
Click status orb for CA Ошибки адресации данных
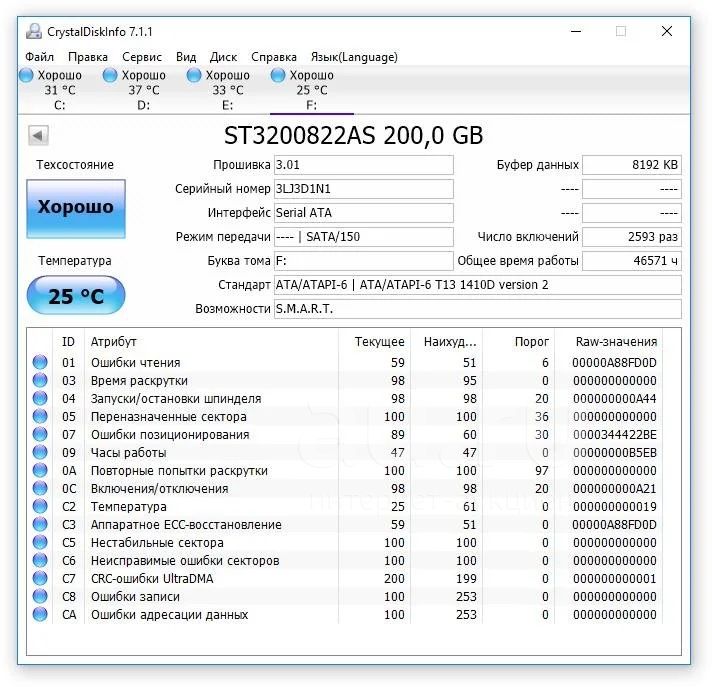40,614
